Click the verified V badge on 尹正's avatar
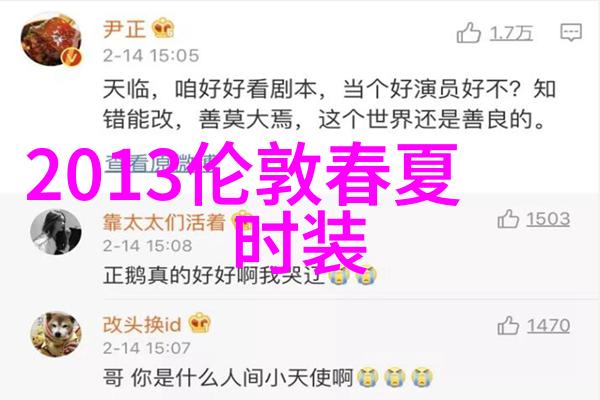The width and height of the screenshot is (600, 400). 72,57
